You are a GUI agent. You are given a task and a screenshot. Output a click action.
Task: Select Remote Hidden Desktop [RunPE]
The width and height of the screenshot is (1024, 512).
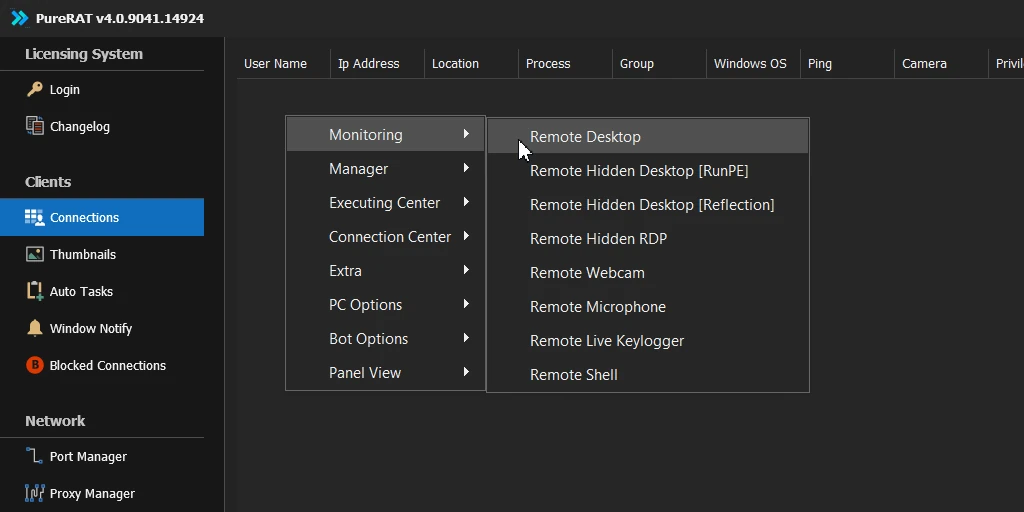648,170
